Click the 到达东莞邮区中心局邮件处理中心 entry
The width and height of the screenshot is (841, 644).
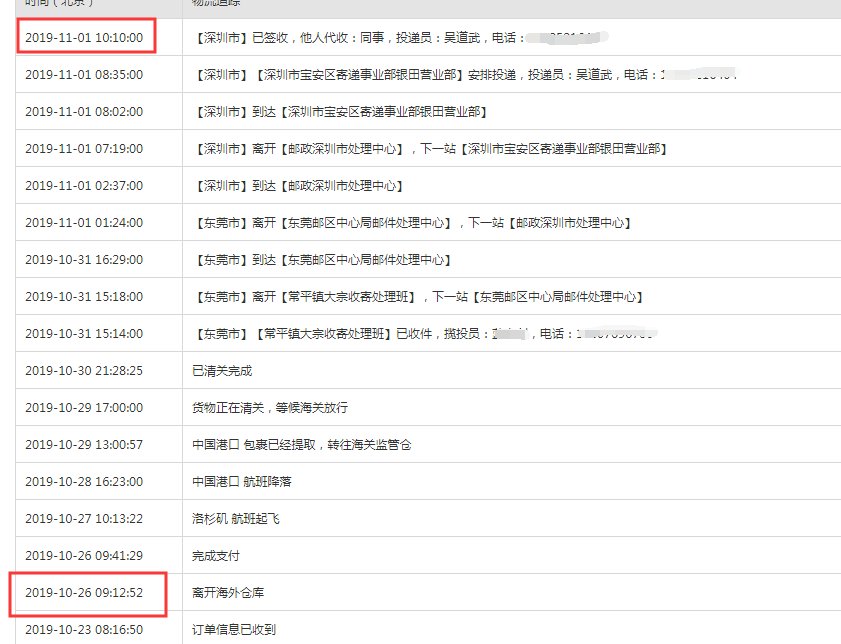(x=322, y=260)
